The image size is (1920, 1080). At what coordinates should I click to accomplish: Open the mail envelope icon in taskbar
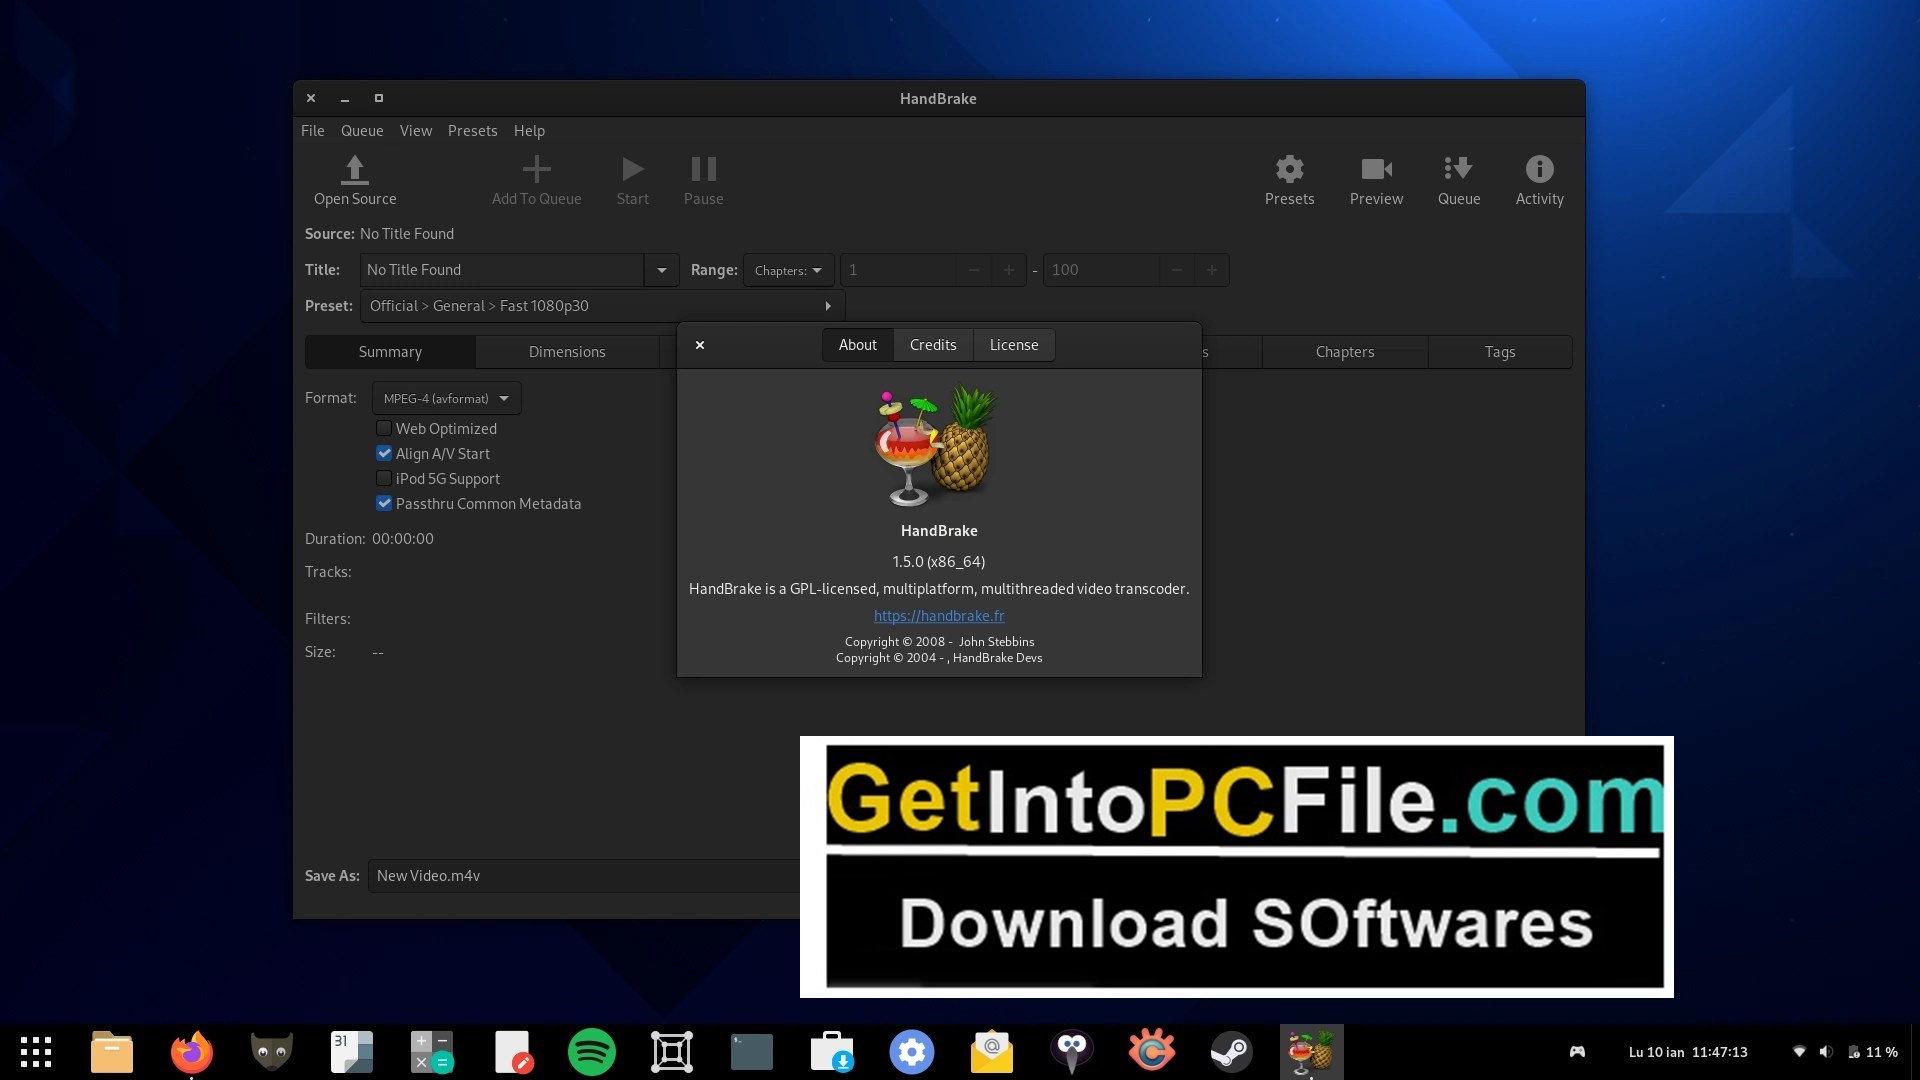pyautogui.click(x=992, y=1052)
